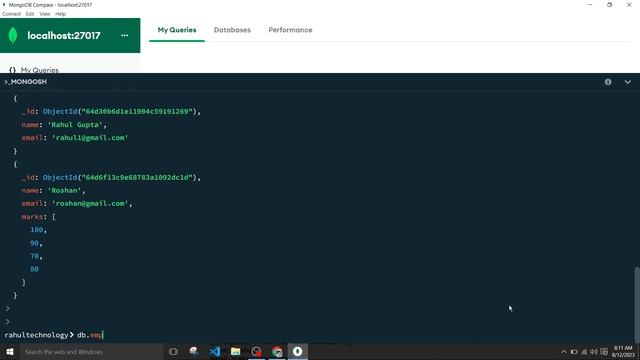
Task: Click the localhost:27017 connection name
Action: [x=64, y=36]
